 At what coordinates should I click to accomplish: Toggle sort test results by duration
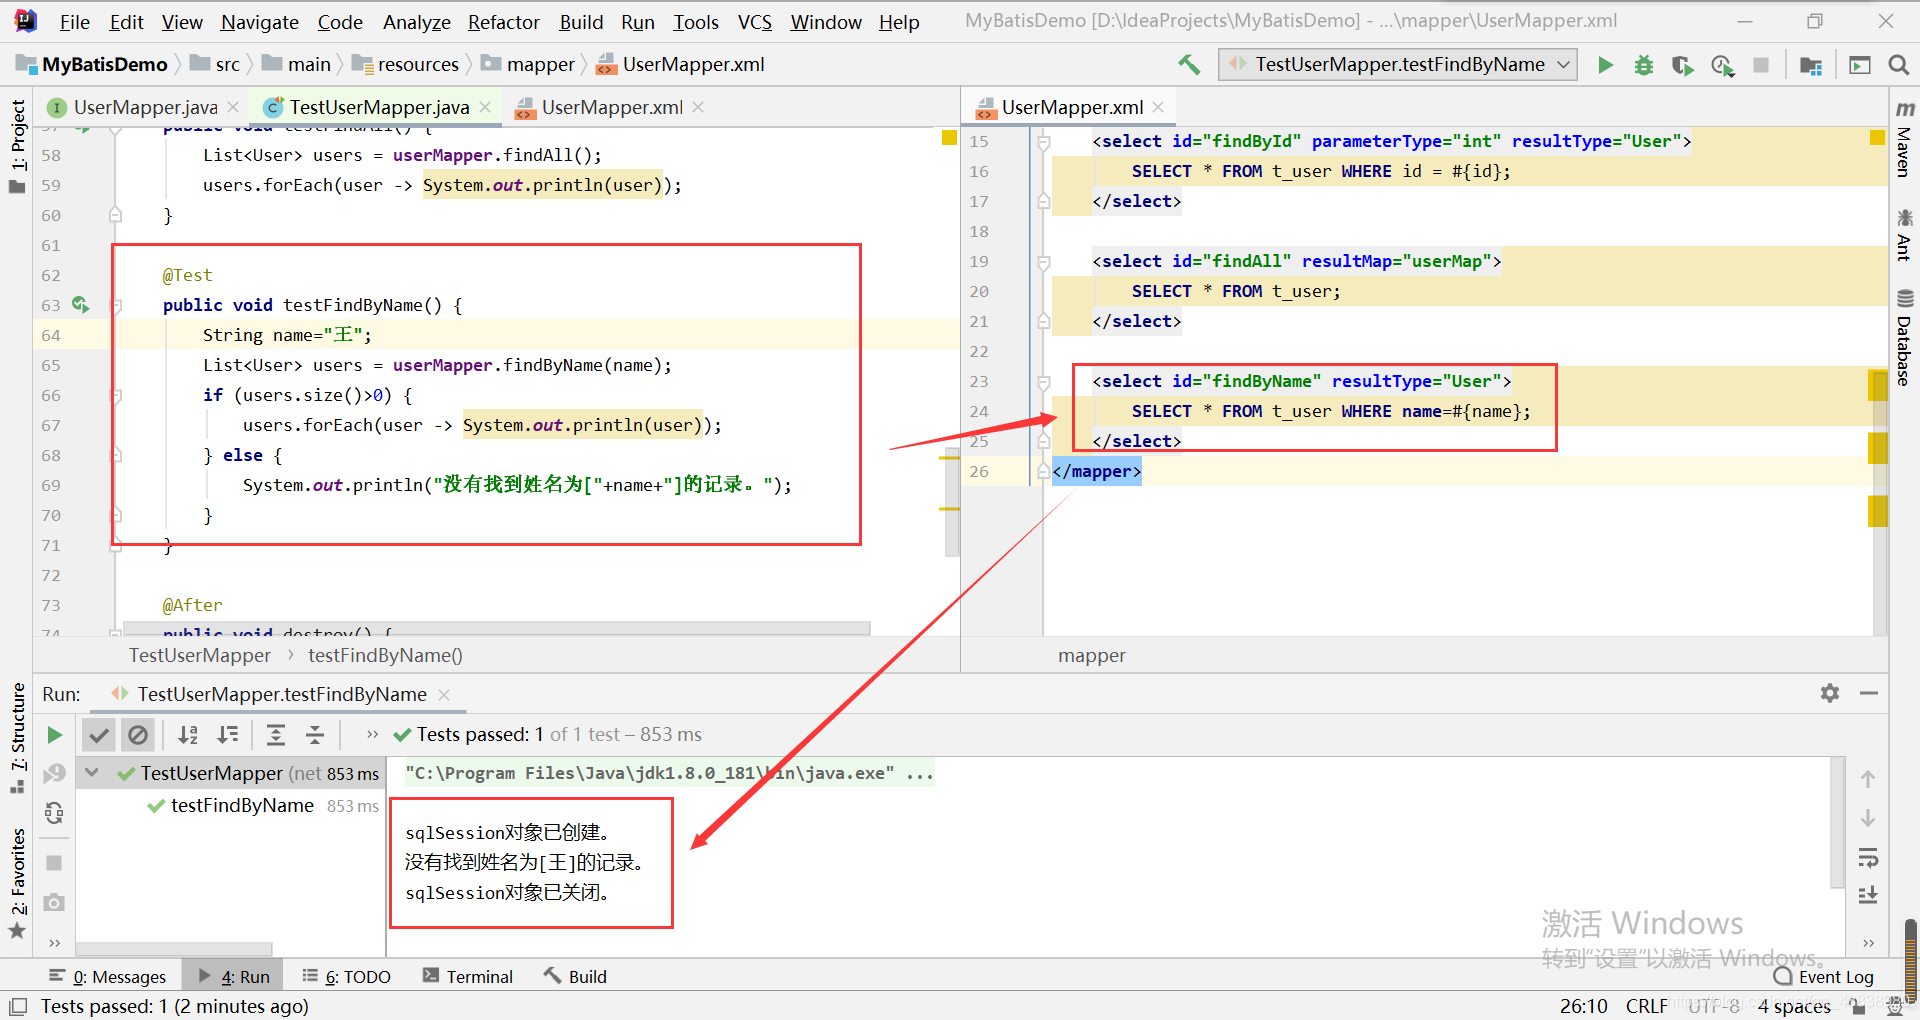pos(228,735)
